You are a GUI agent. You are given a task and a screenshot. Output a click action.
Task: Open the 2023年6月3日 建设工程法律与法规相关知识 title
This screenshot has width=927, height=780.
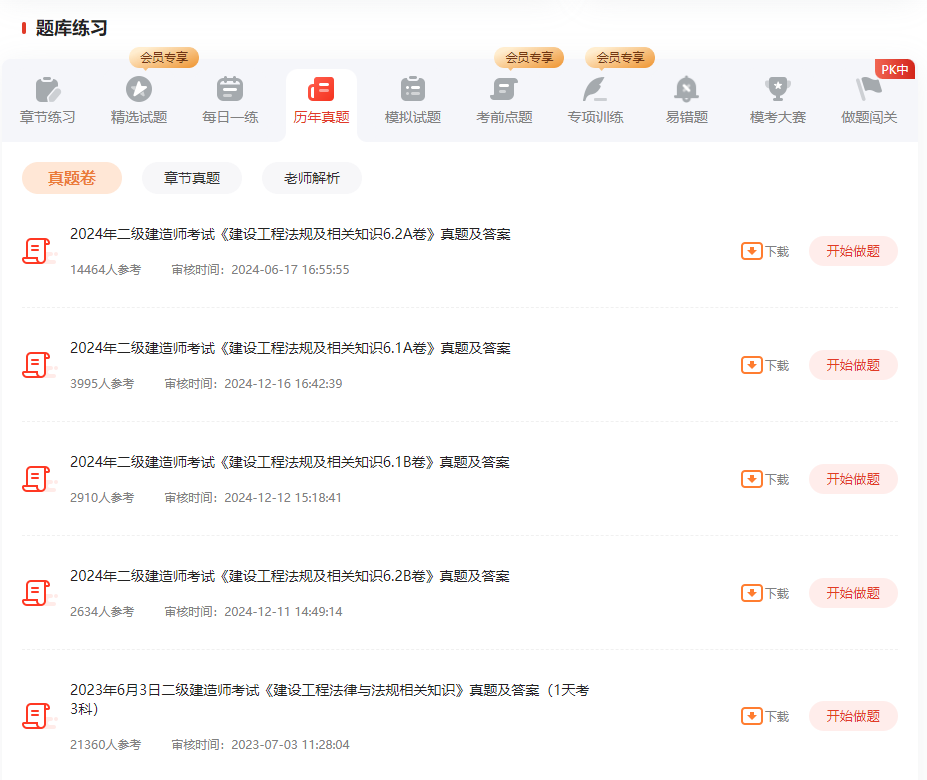click(329, 700)
